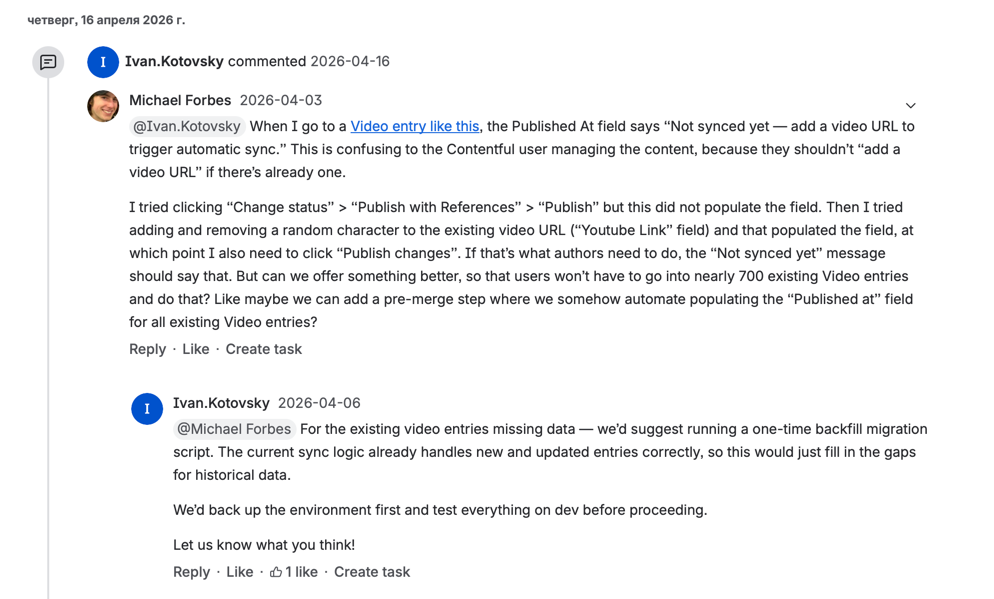This screenshot has height=599, width=994.
Task: Click the top Ivan.Kotovsky avatar beside "commented"
Action: (103, 62)
